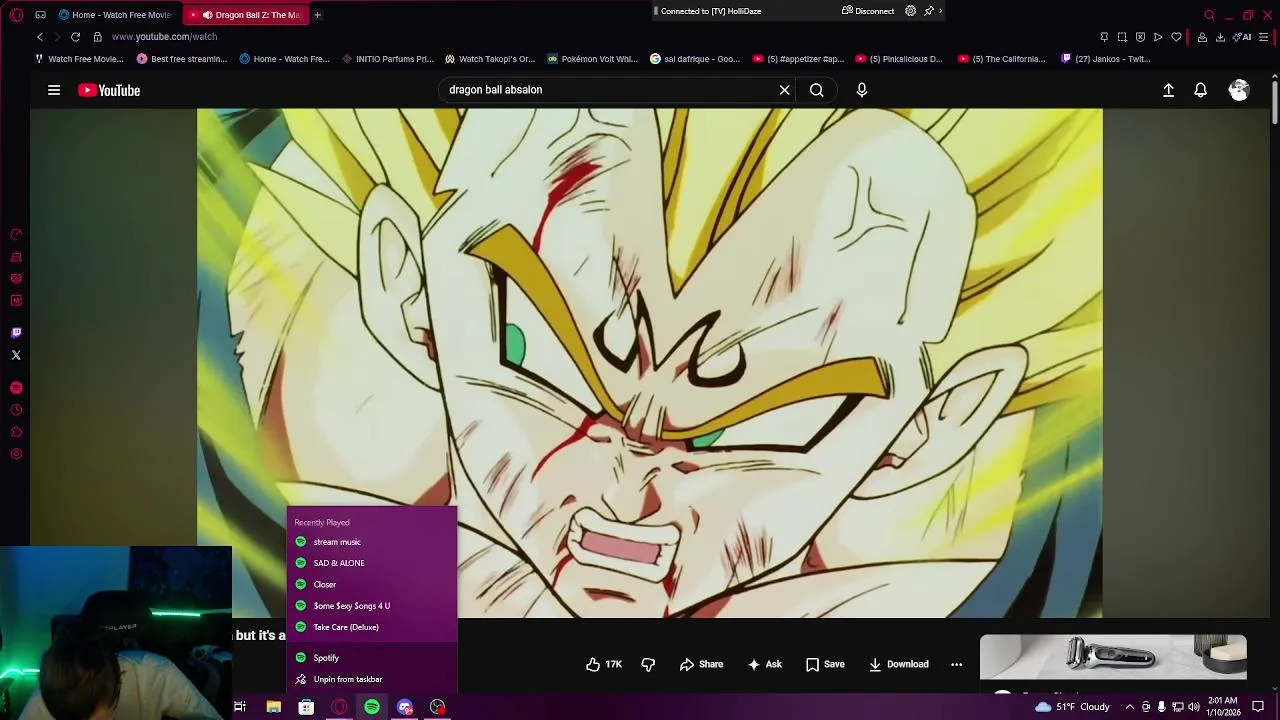Launch Spotify from the jump list
This screenshot has height=720, width=1280.
[x=372, y=658]
